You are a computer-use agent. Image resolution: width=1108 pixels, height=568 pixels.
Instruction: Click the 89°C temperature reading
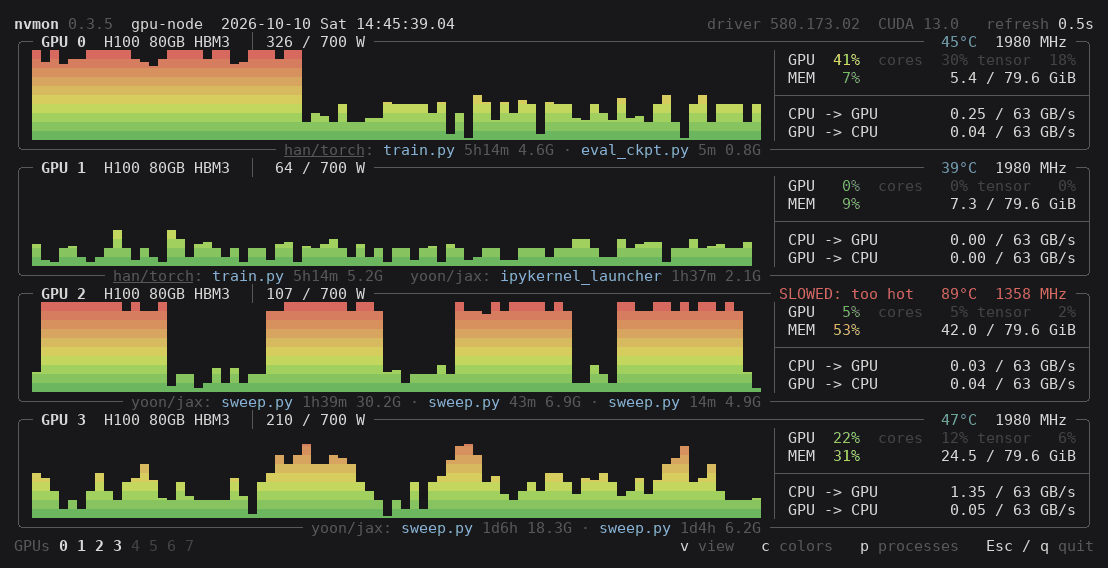(959, 293)
